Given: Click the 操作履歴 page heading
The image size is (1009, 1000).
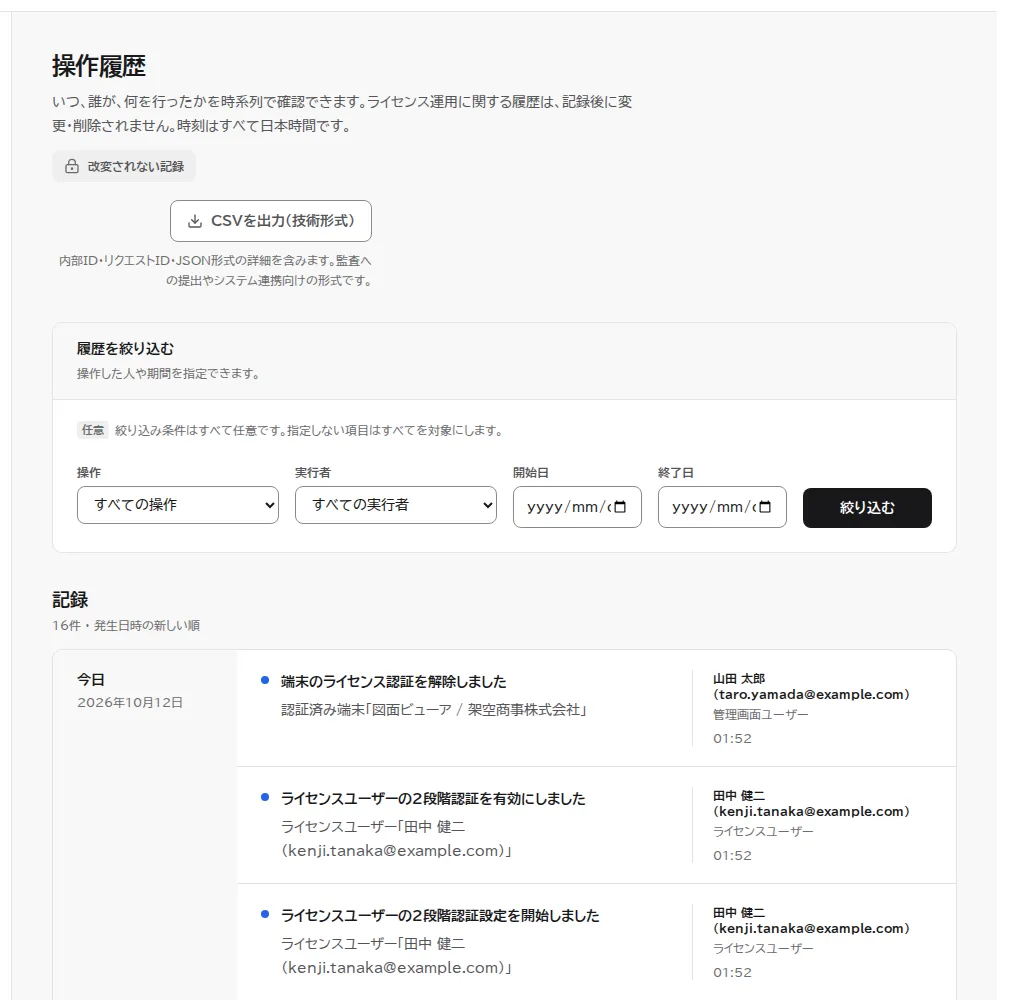Looking at the screenshot, I should tap(99, 66).
